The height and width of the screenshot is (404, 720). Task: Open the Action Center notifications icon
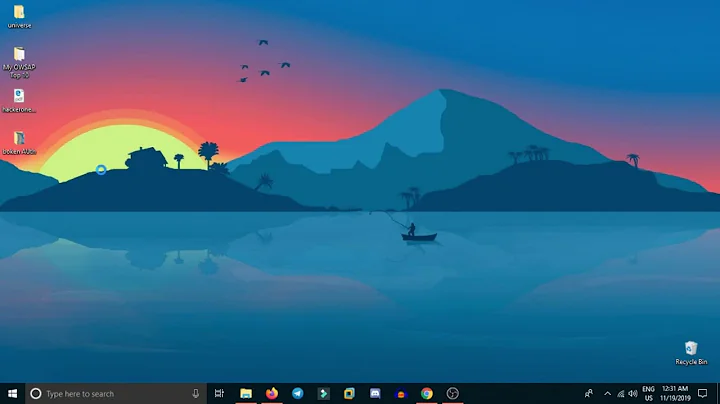(703, 393)
